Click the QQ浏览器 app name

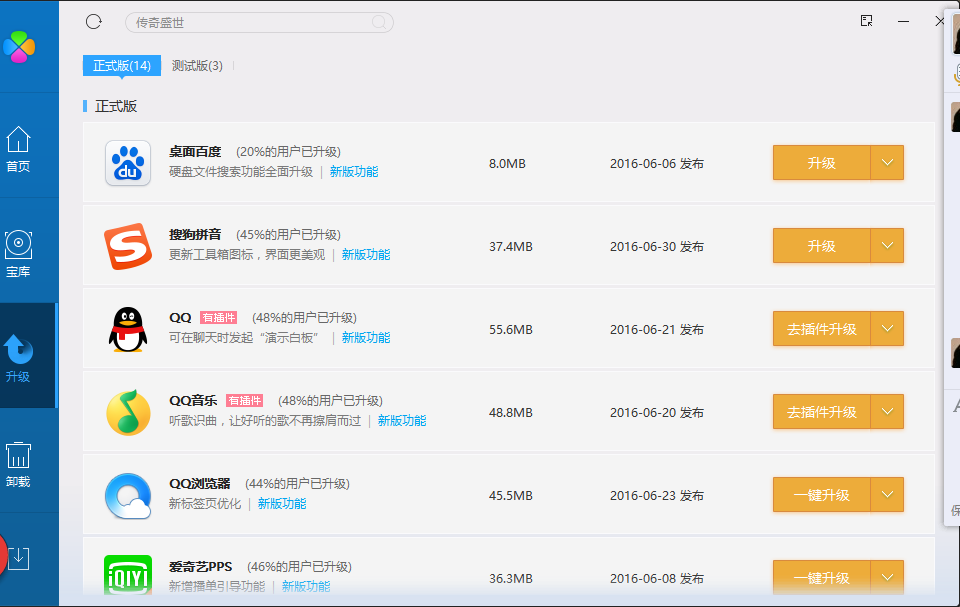coord(200,483)
